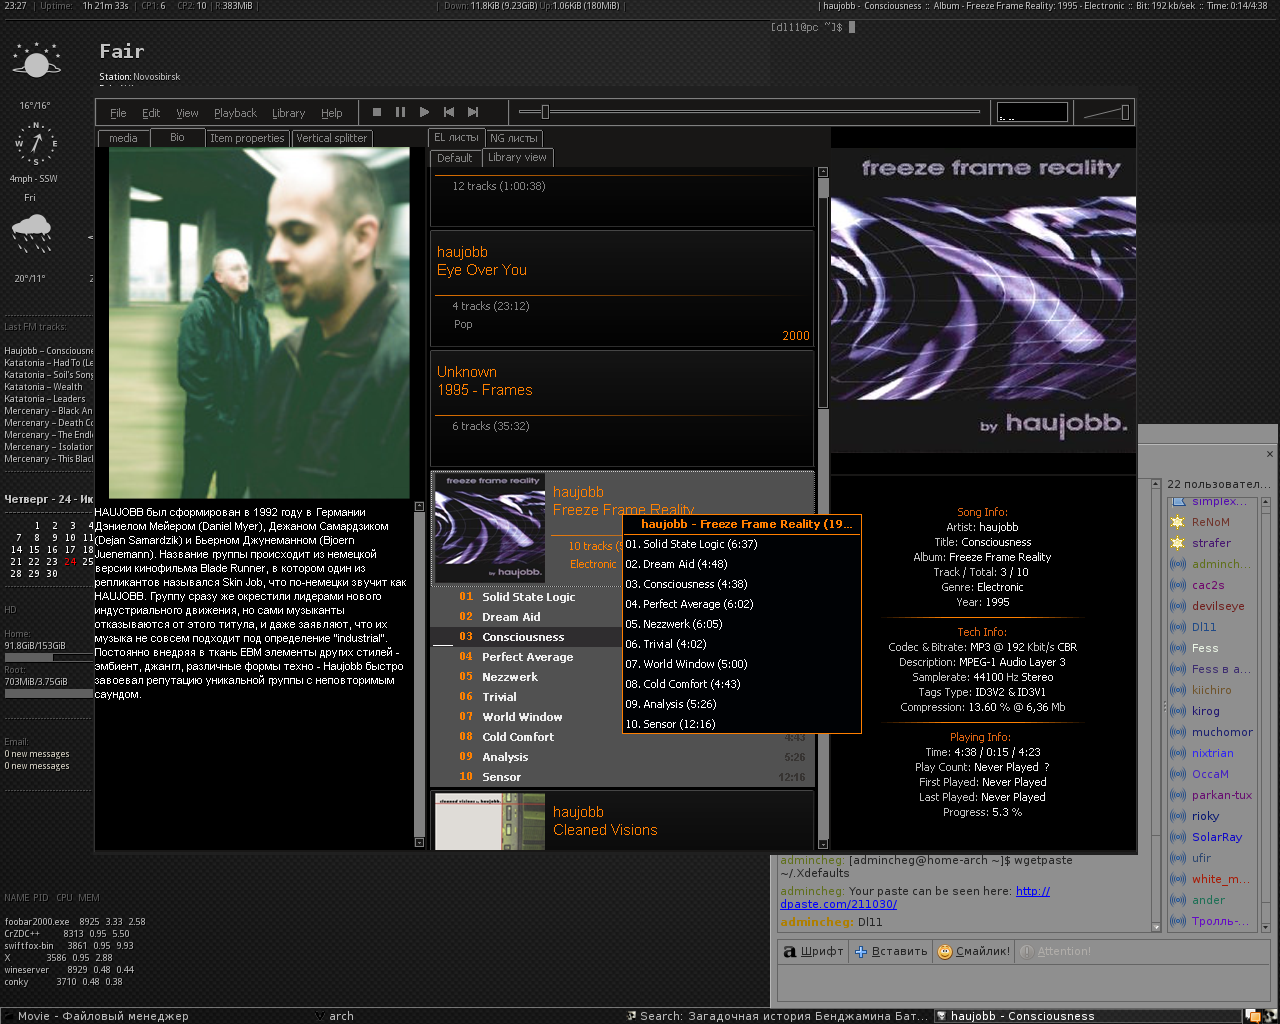Click the star icon beside ReNoM
This screenshot has height=1024, width=1280.
[x=1177, y=522]
